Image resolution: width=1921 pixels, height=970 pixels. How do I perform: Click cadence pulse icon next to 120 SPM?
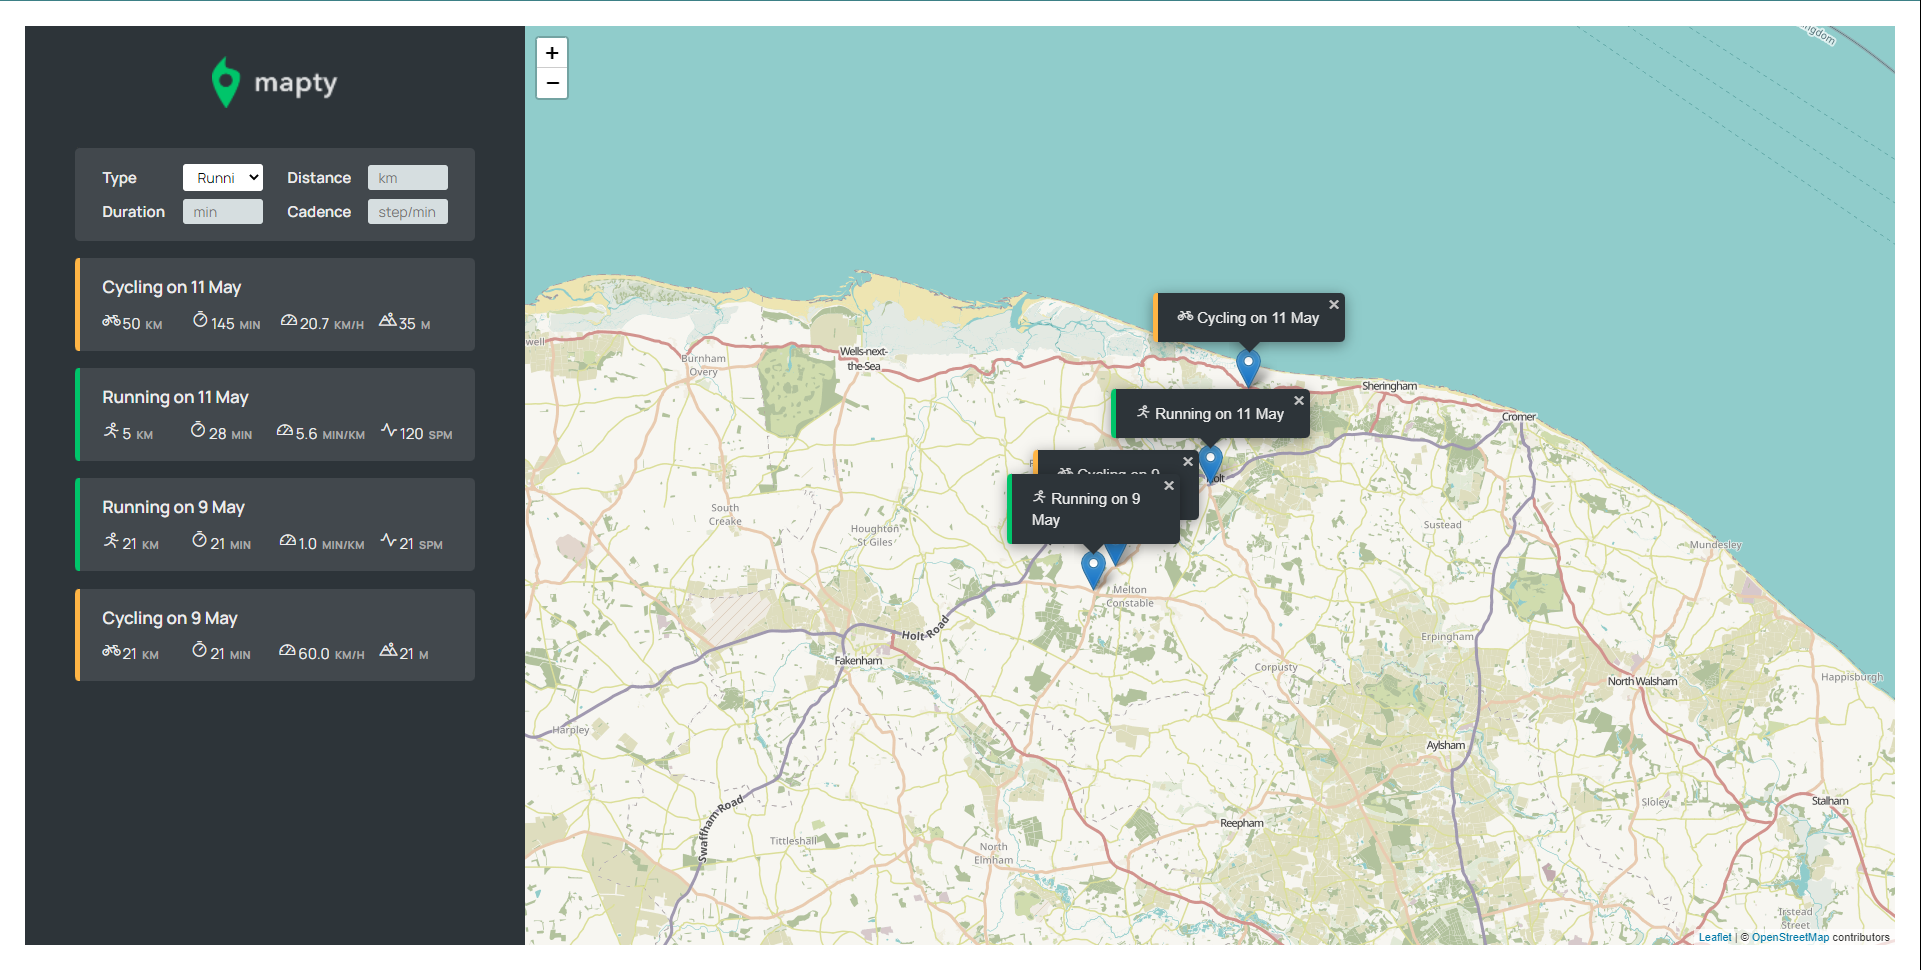click(389, 430)
